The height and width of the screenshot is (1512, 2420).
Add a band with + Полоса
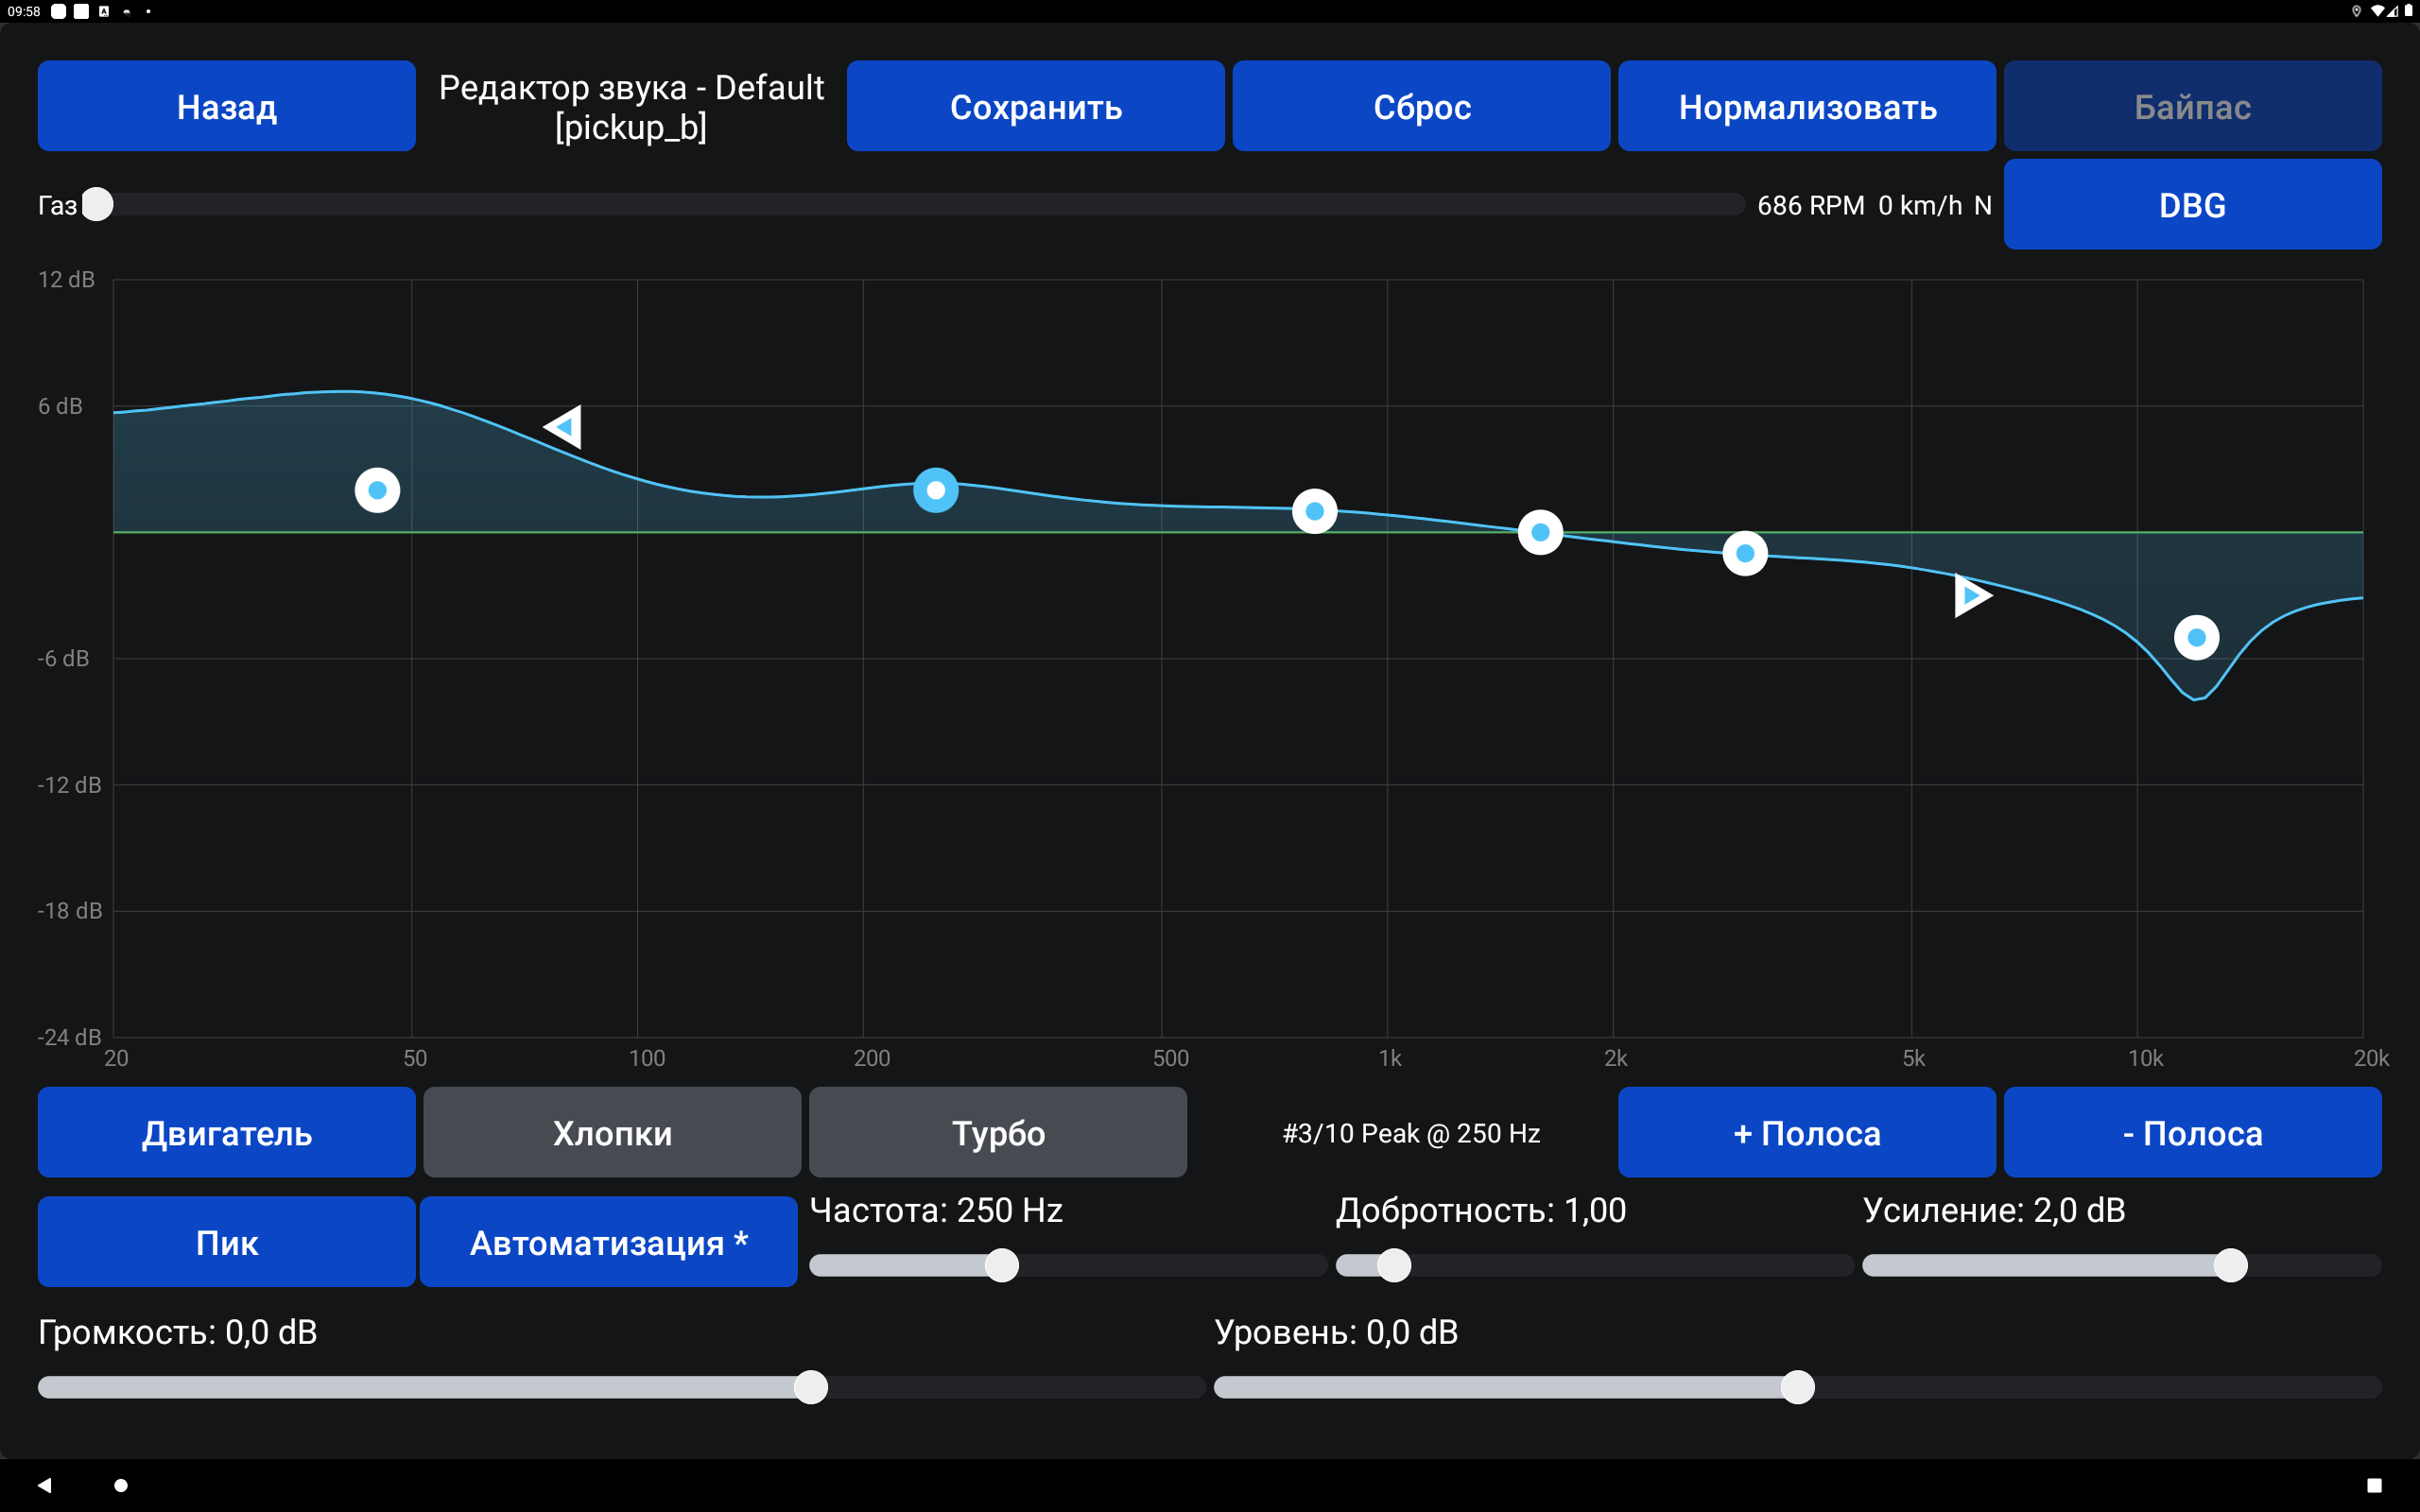pos(1807,1132)
